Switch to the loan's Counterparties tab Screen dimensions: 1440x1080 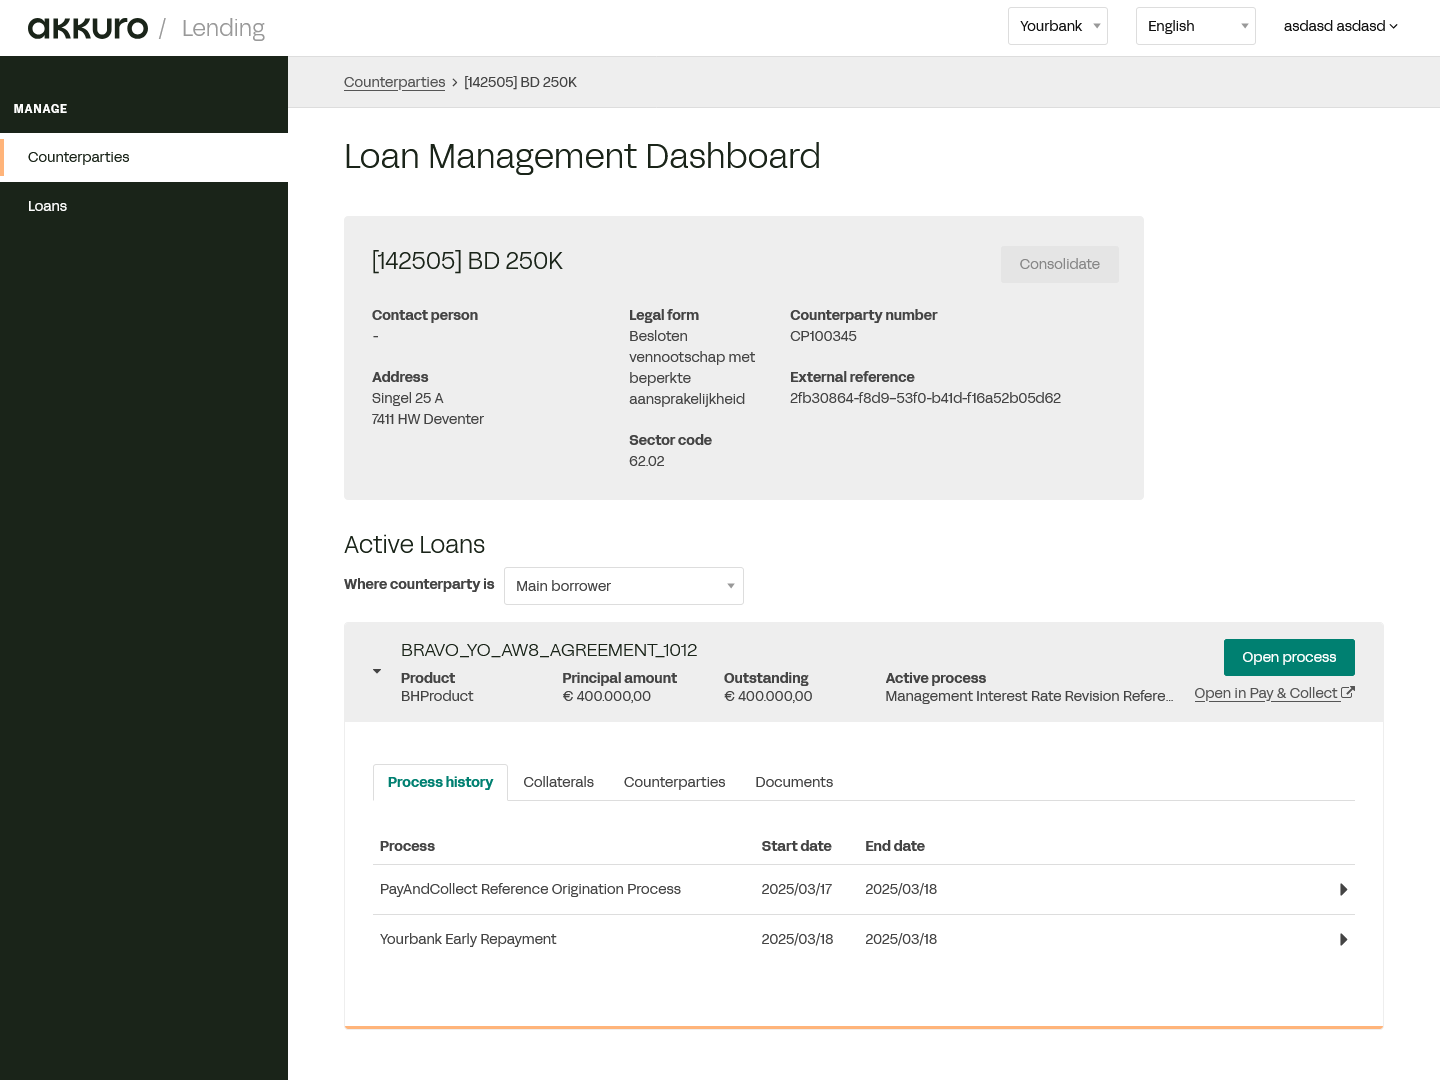click(675, 782)
